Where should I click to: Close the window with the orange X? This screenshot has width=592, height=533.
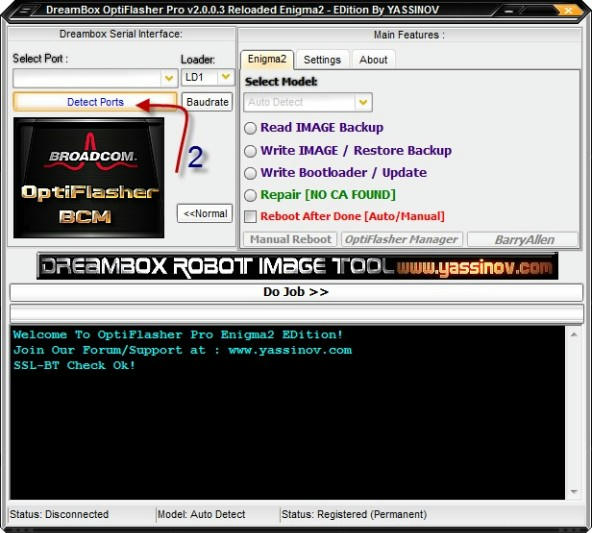[x=567, y=11]
